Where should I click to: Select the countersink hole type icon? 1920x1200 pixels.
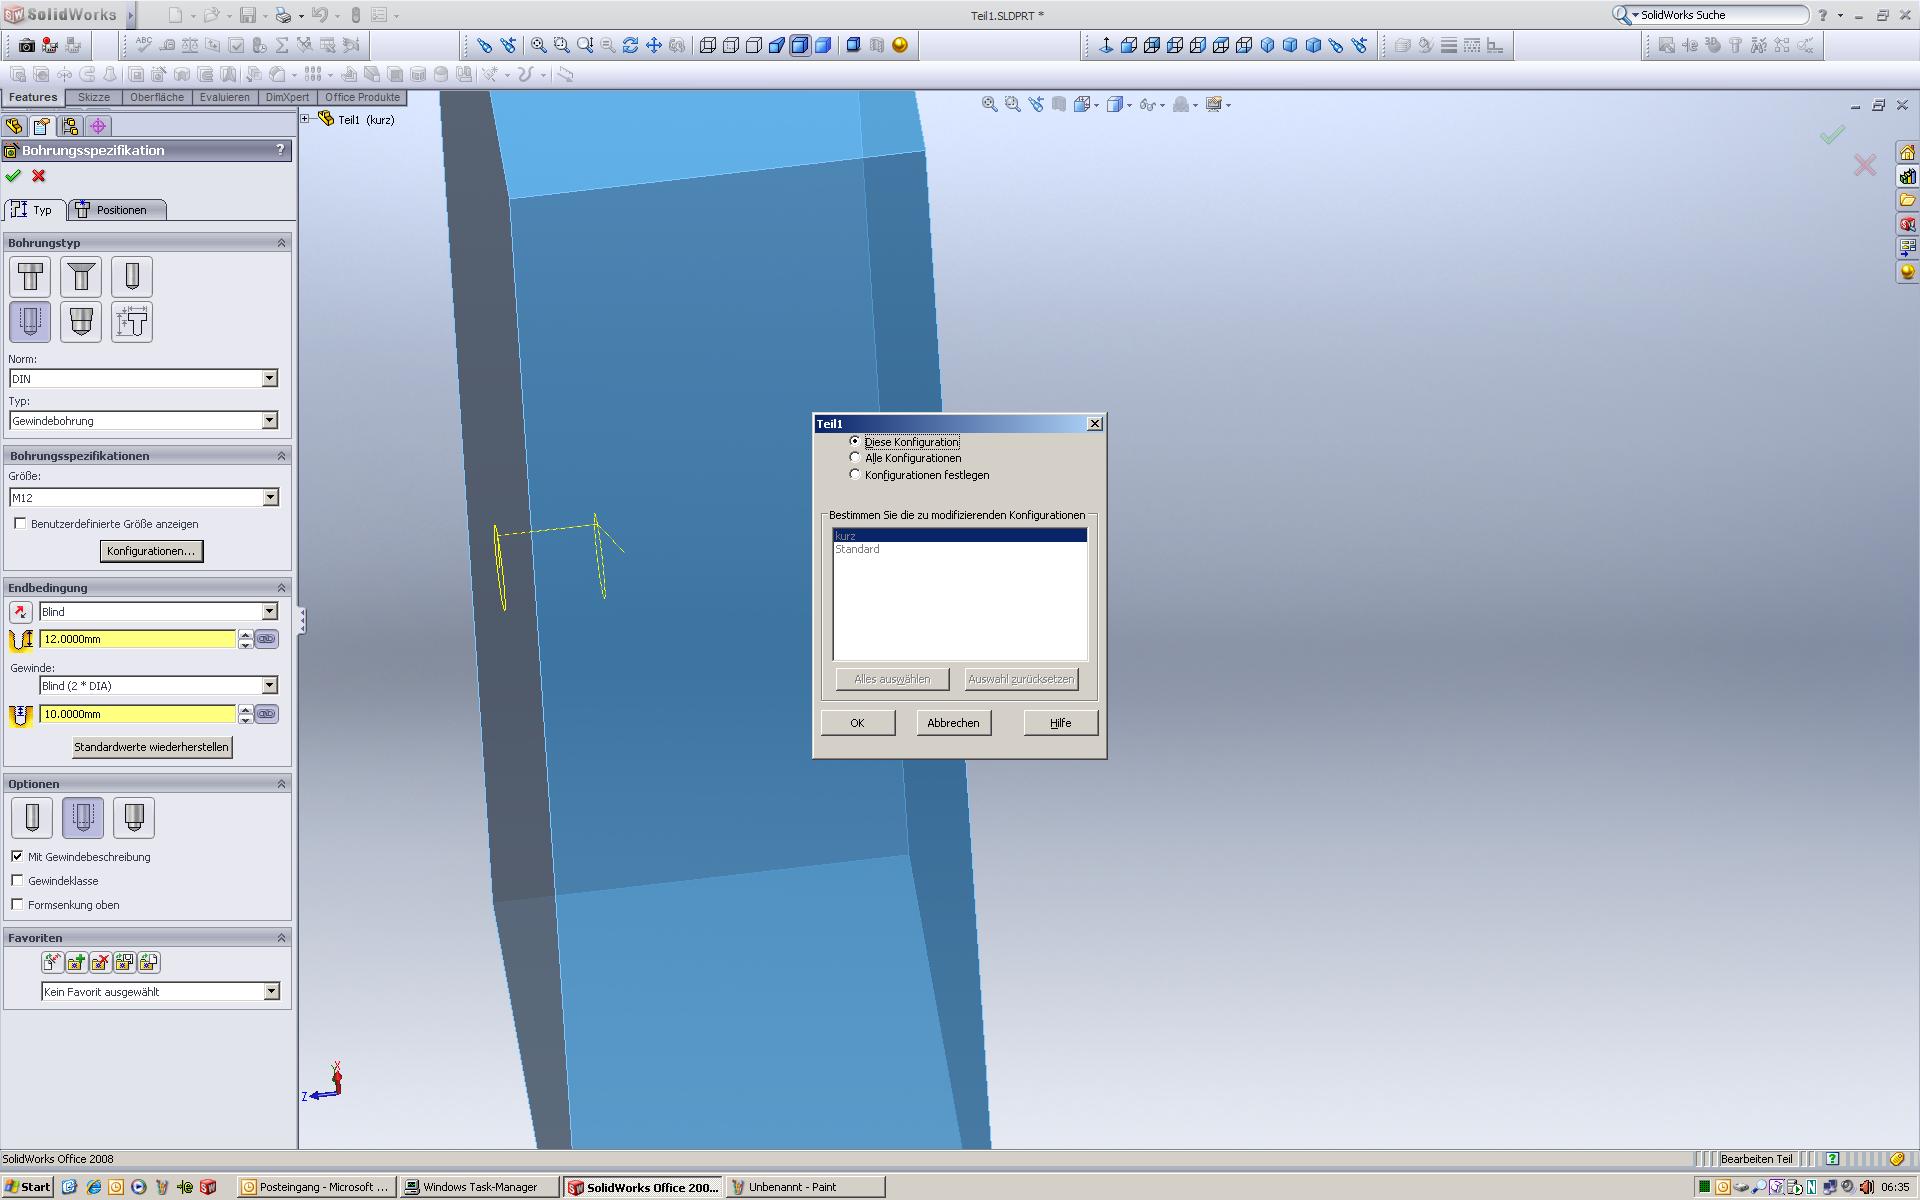(x=81, y=277)
